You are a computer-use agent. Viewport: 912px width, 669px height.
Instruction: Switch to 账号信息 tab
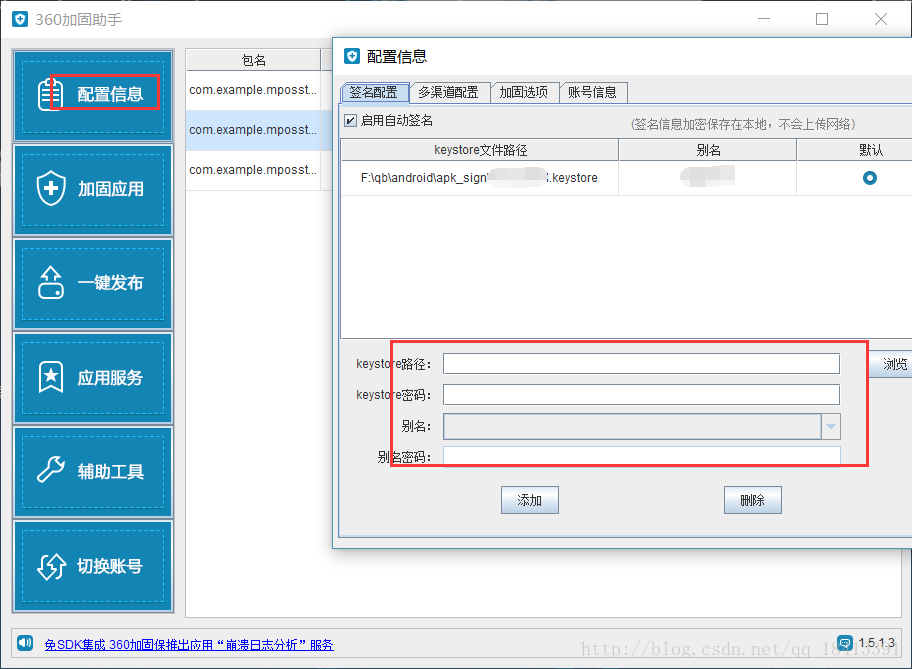(x=592, y=92)
